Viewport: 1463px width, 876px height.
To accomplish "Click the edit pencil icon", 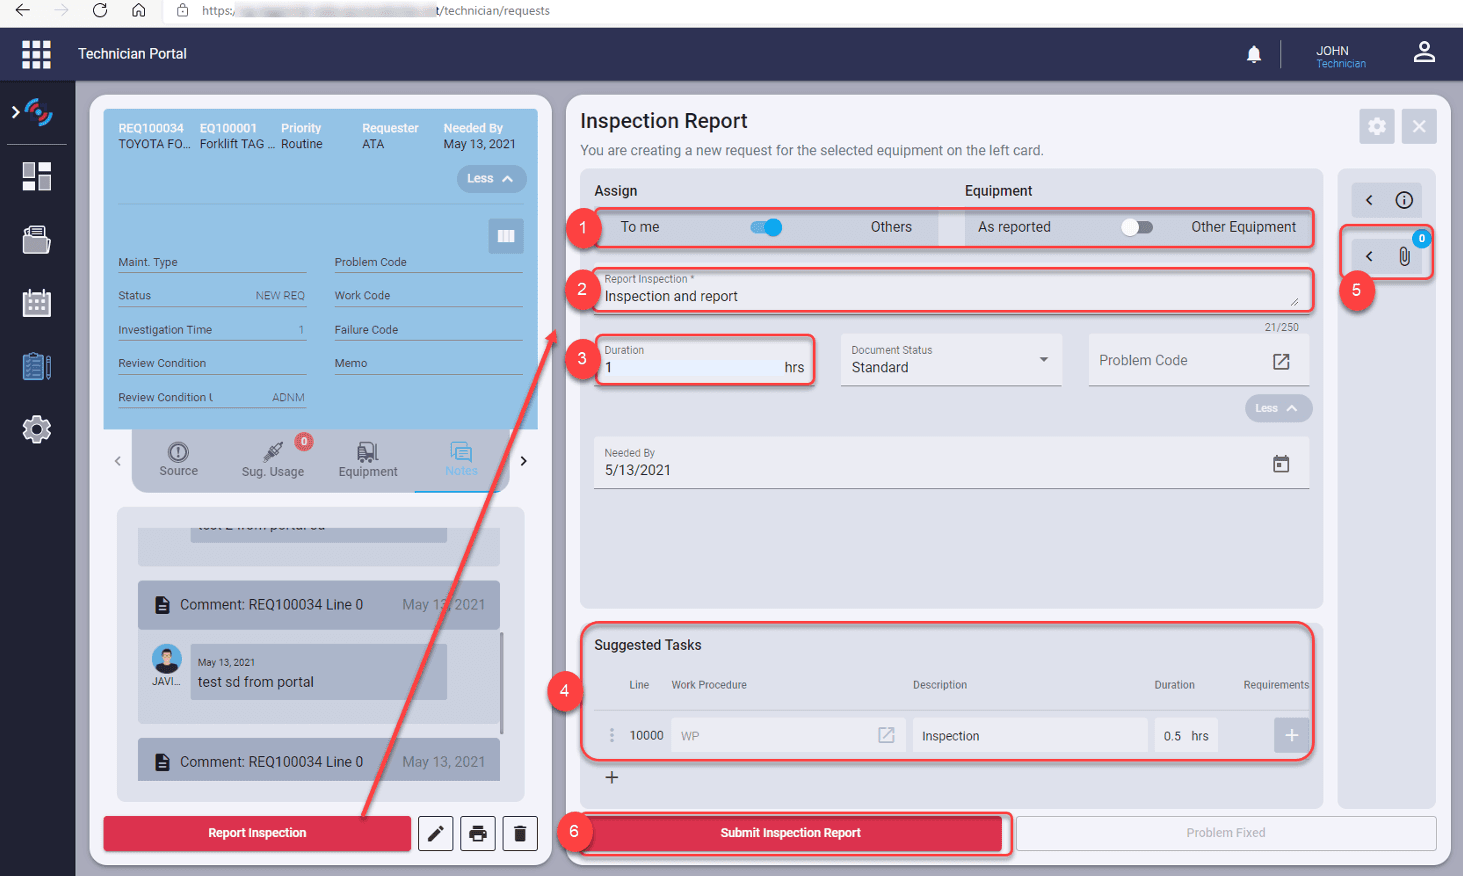I will [x=435, y=833].
